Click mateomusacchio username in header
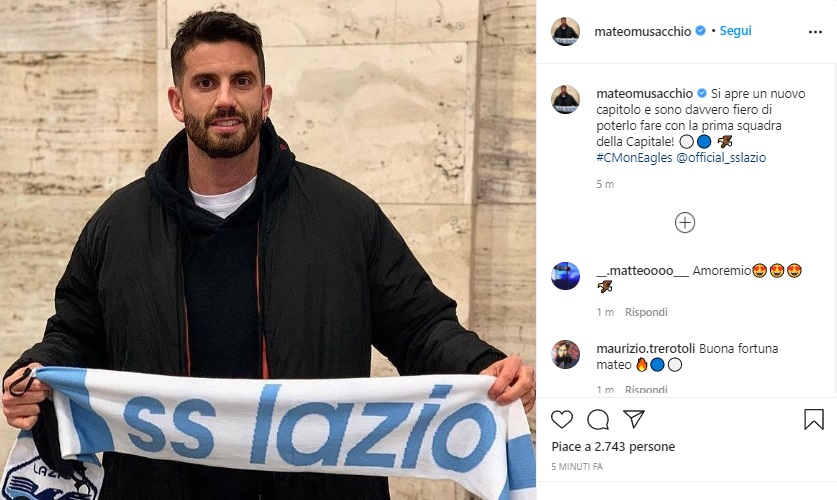837x500 pixels. pyautogui.click(x=642, y=31)
